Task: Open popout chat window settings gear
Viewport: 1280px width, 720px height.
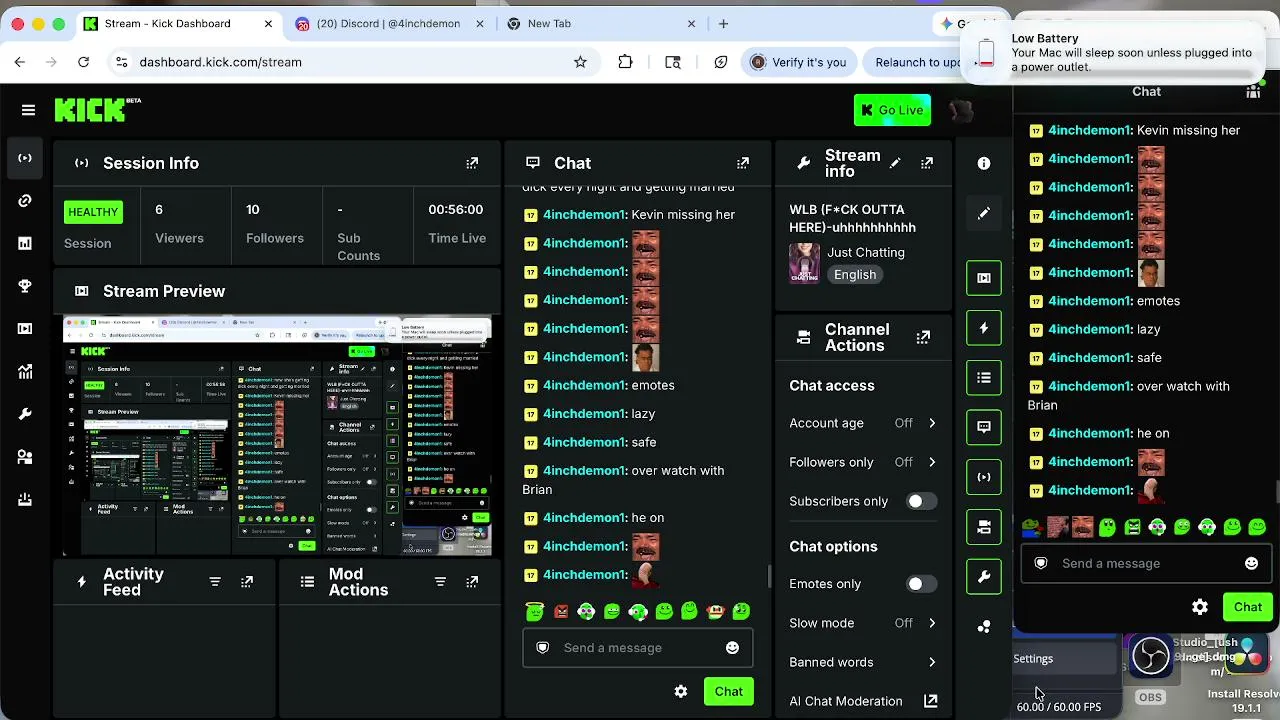Action: coord(1200,607)
